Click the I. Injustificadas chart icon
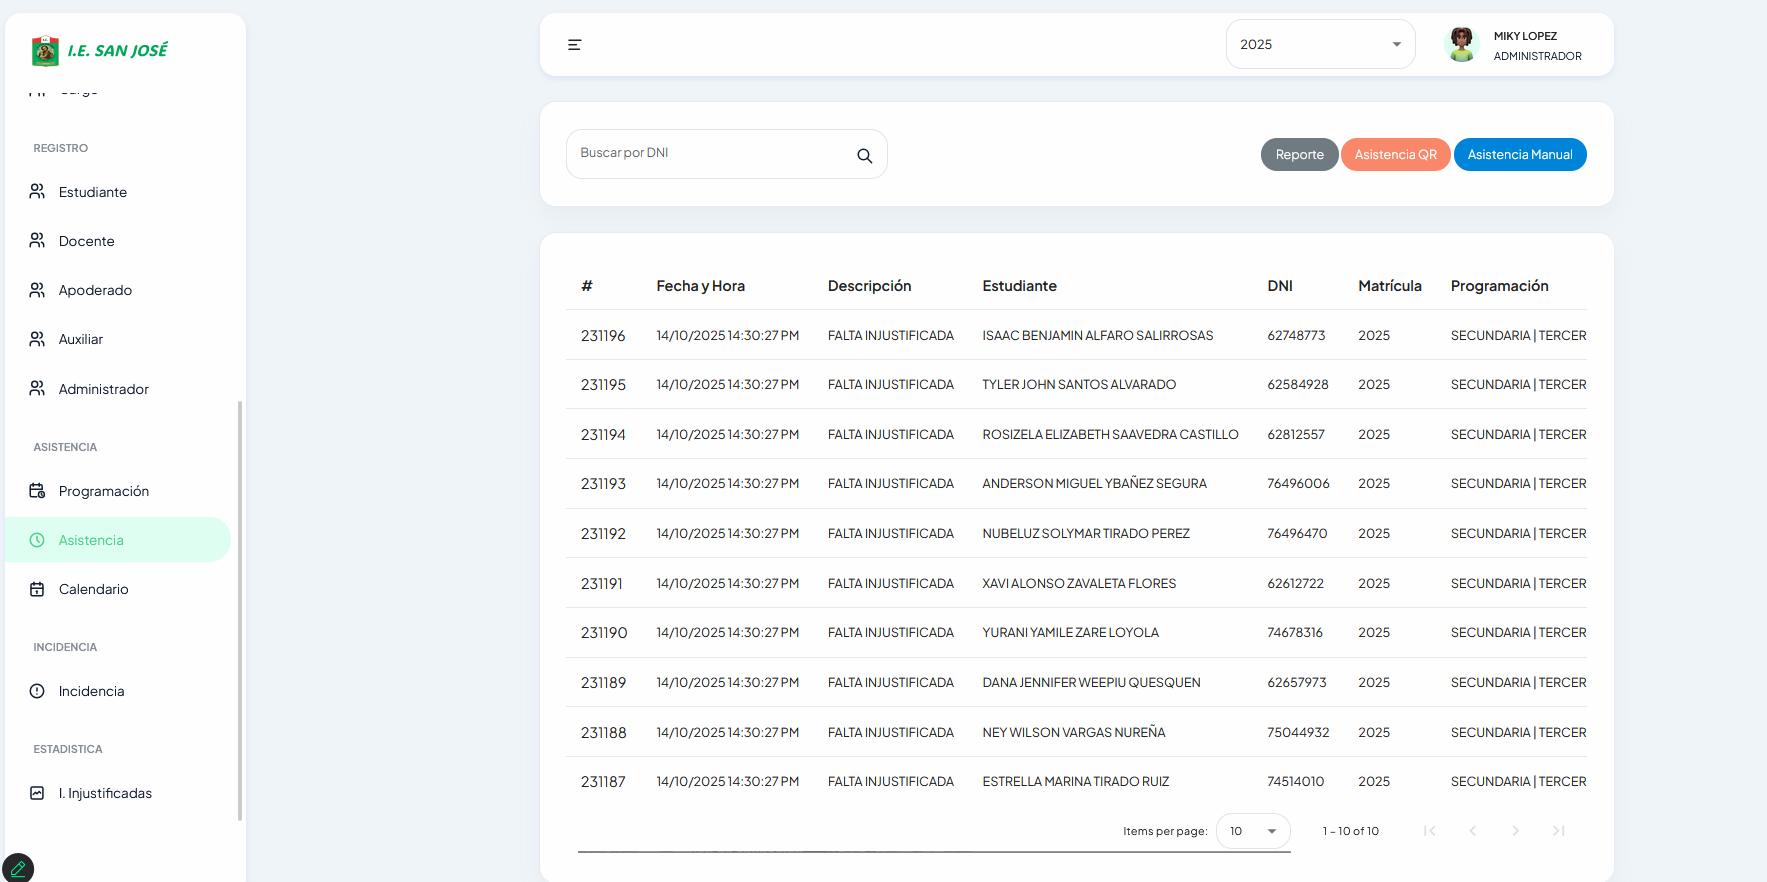 pos(37,793)
